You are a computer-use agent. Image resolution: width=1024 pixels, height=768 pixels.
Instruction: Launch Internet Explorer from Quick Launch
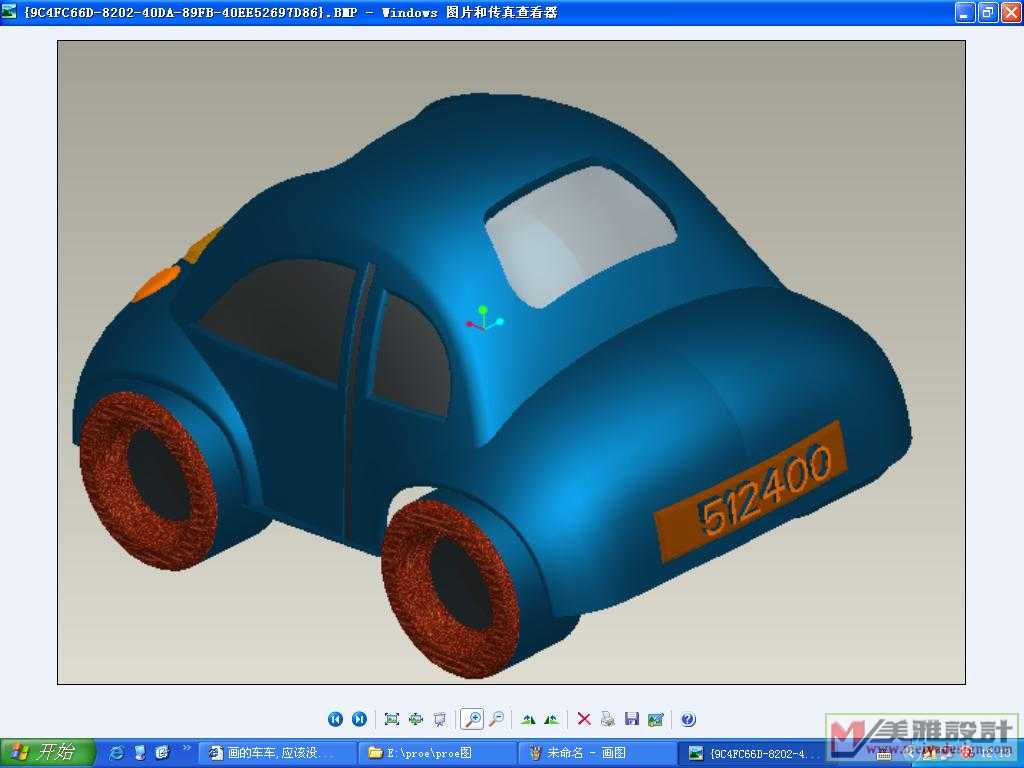pyautogui.click(x=117, y=753)
